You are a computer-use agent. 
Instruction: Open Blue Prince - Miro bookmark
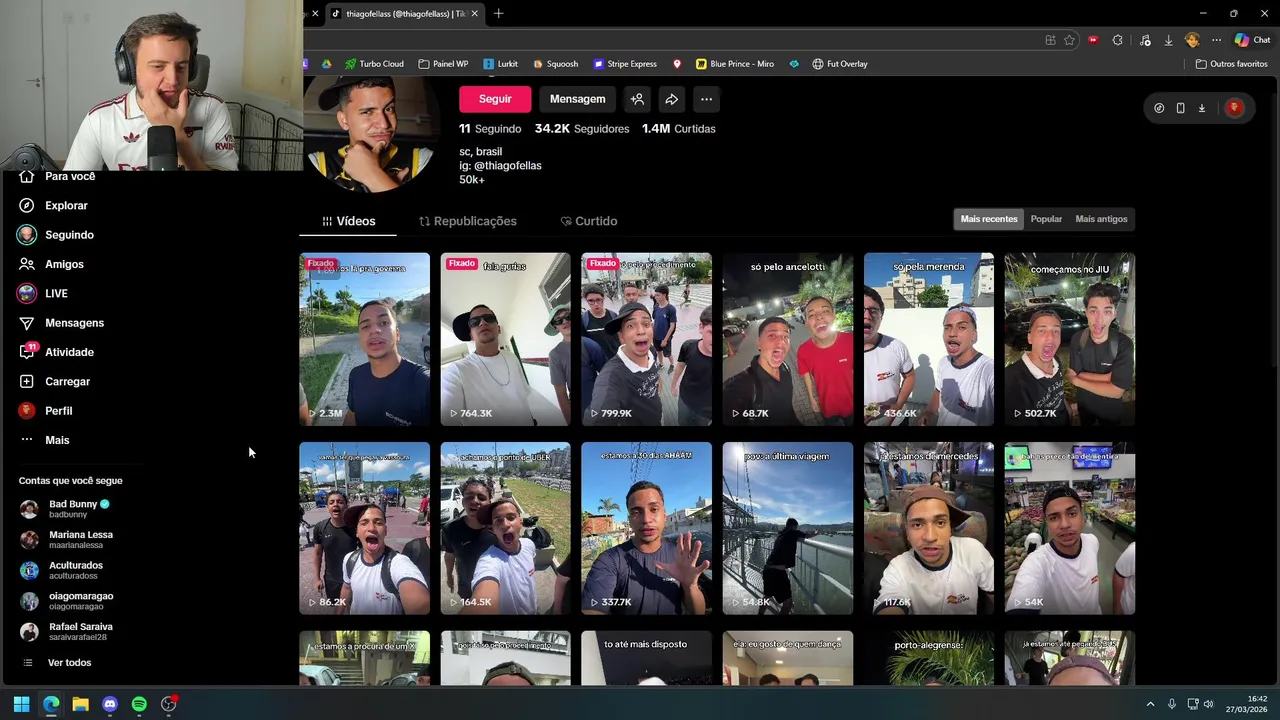click(x=735, y=64)
